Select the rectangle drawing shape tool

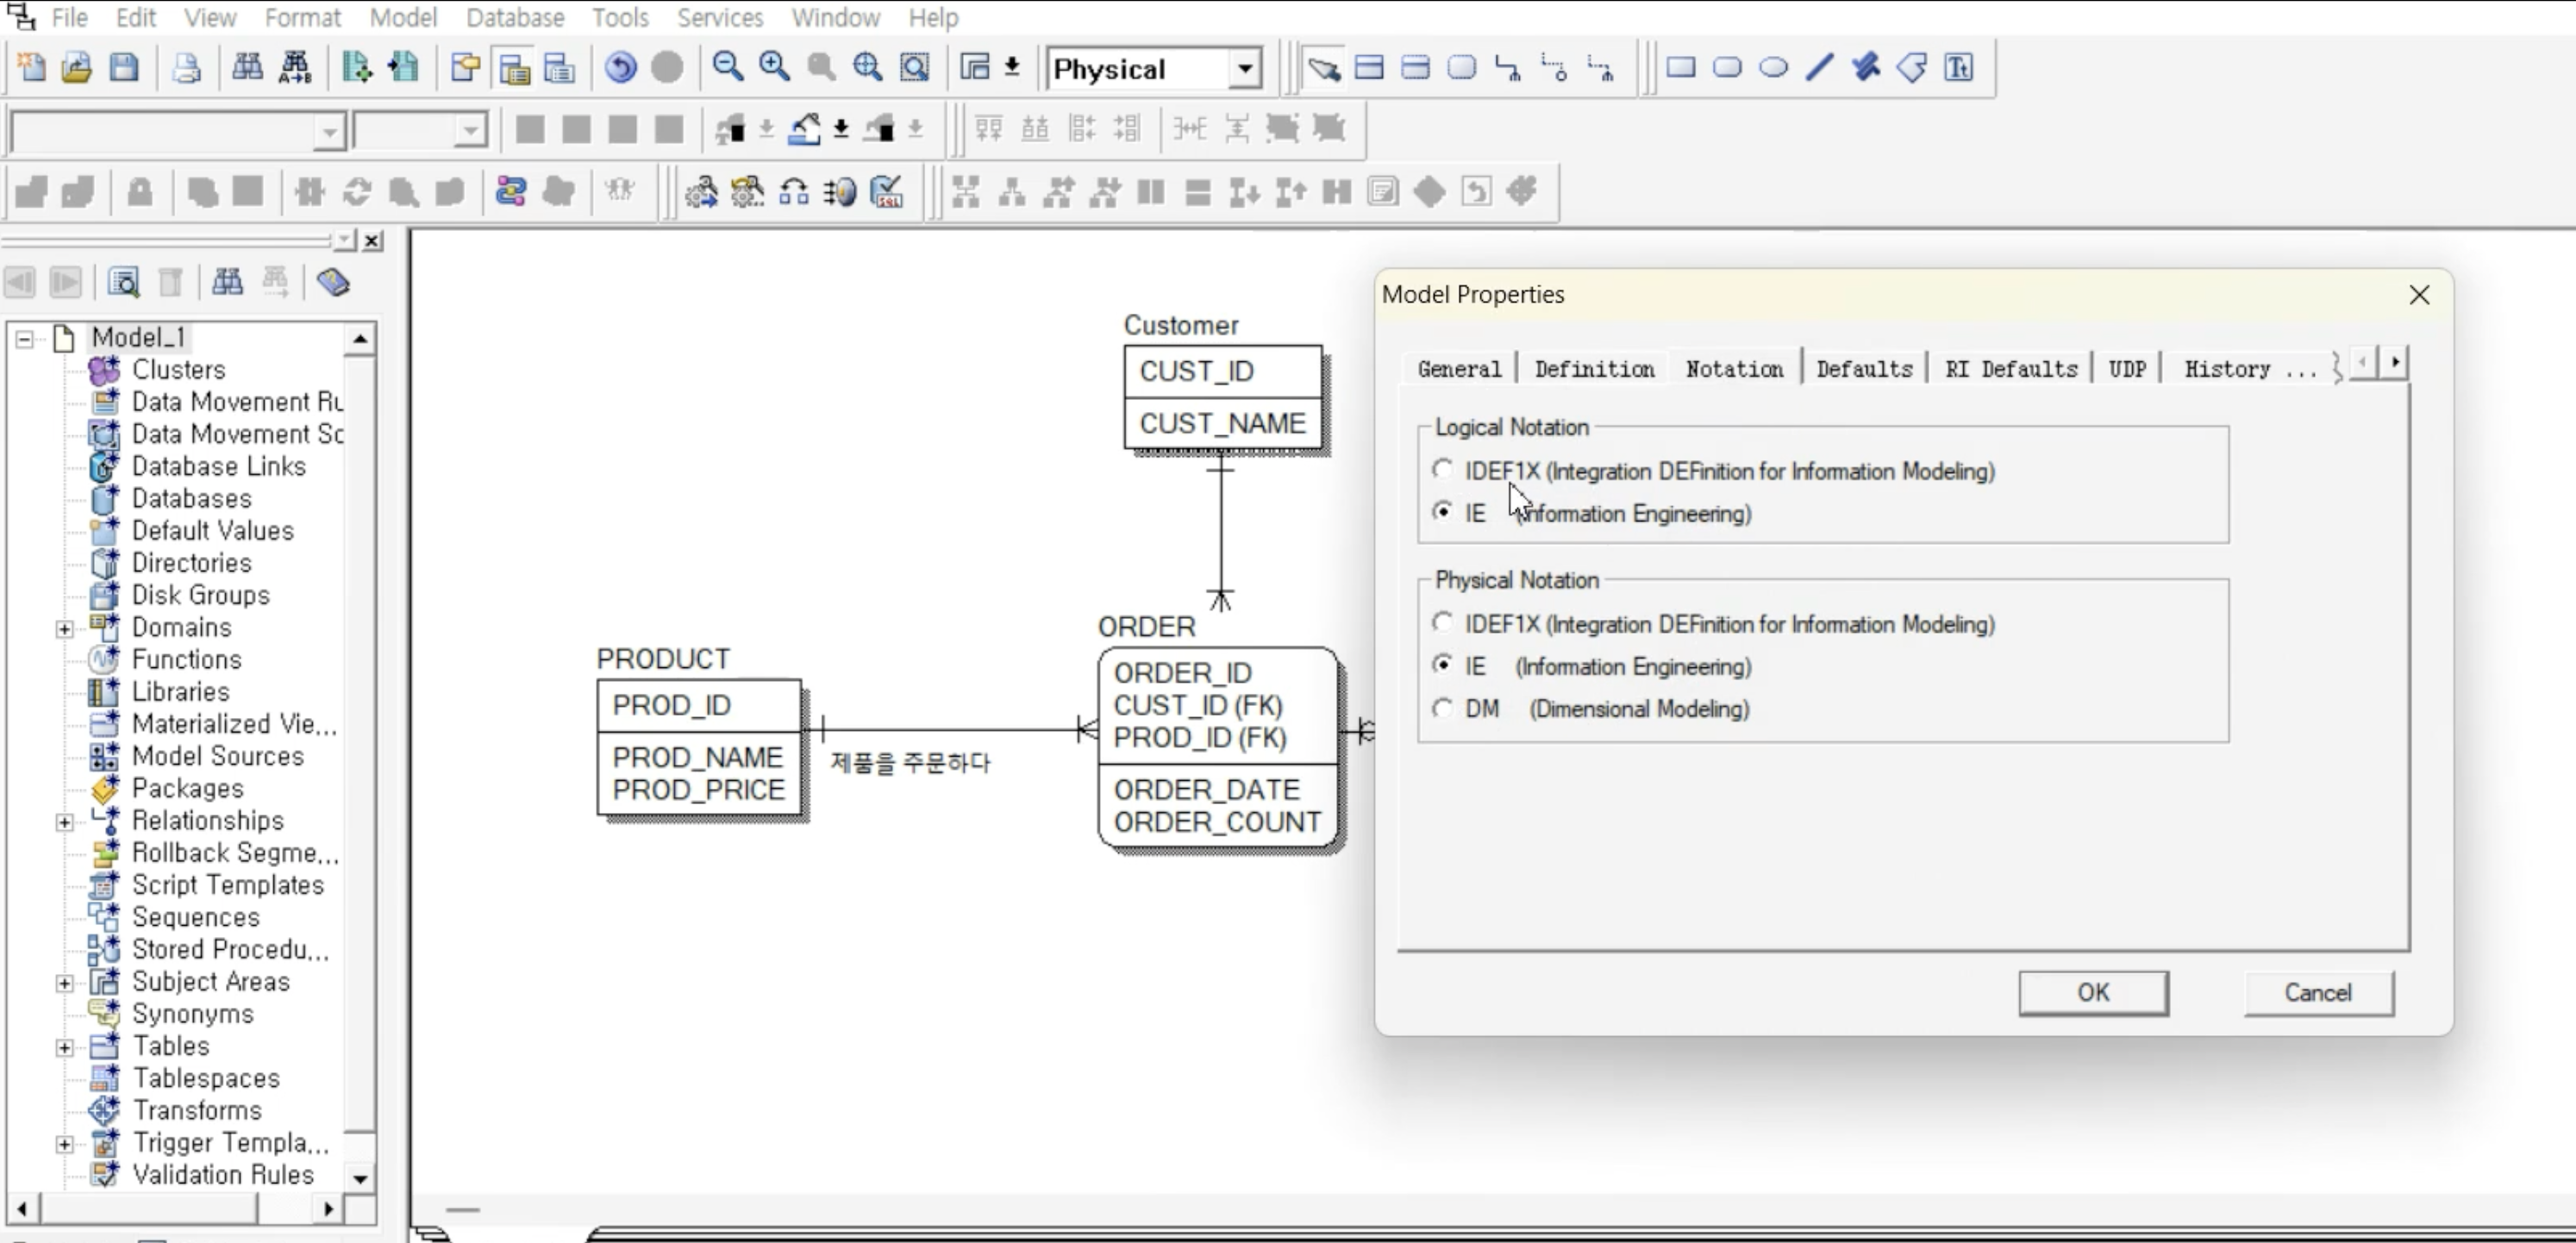click(x=1681, y=68)
